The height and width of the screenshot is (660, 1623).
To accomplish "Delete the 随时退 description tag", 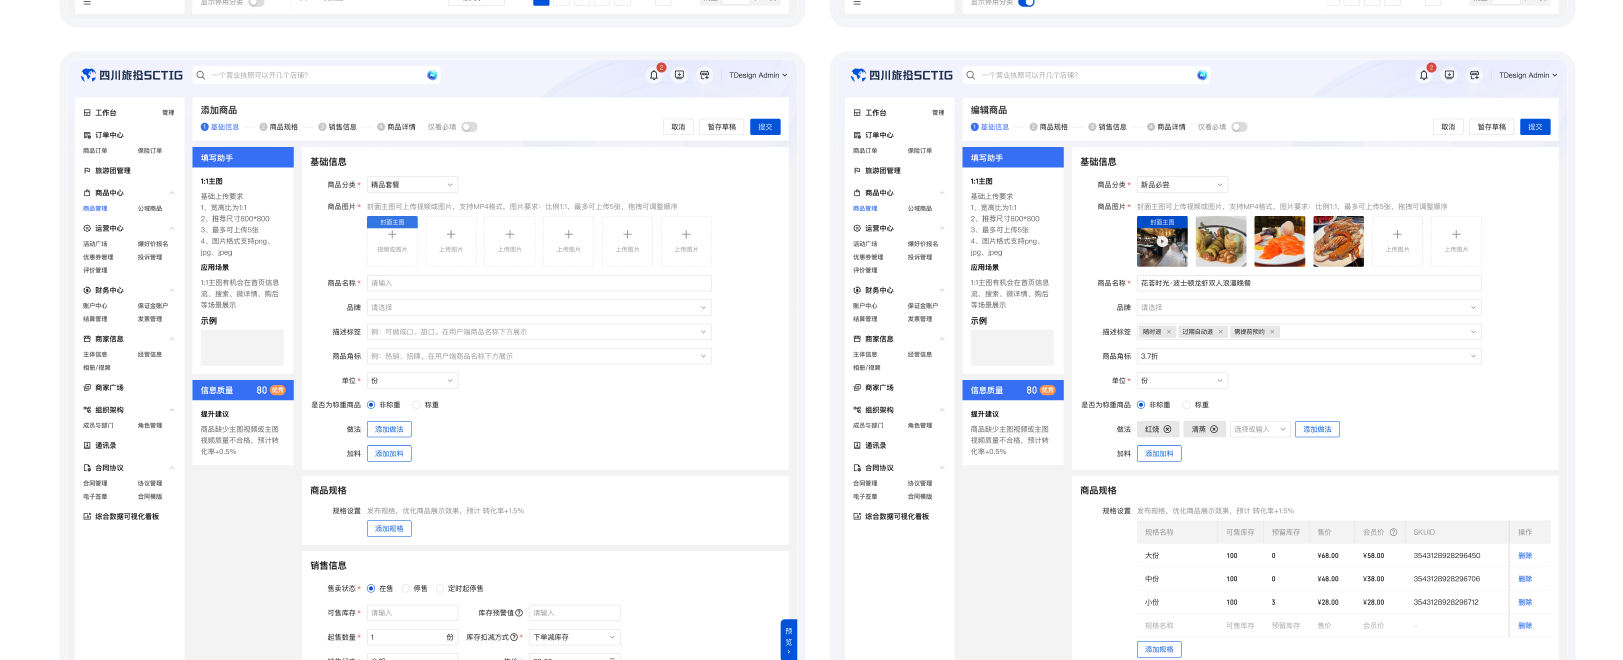I will (1170, 332).
